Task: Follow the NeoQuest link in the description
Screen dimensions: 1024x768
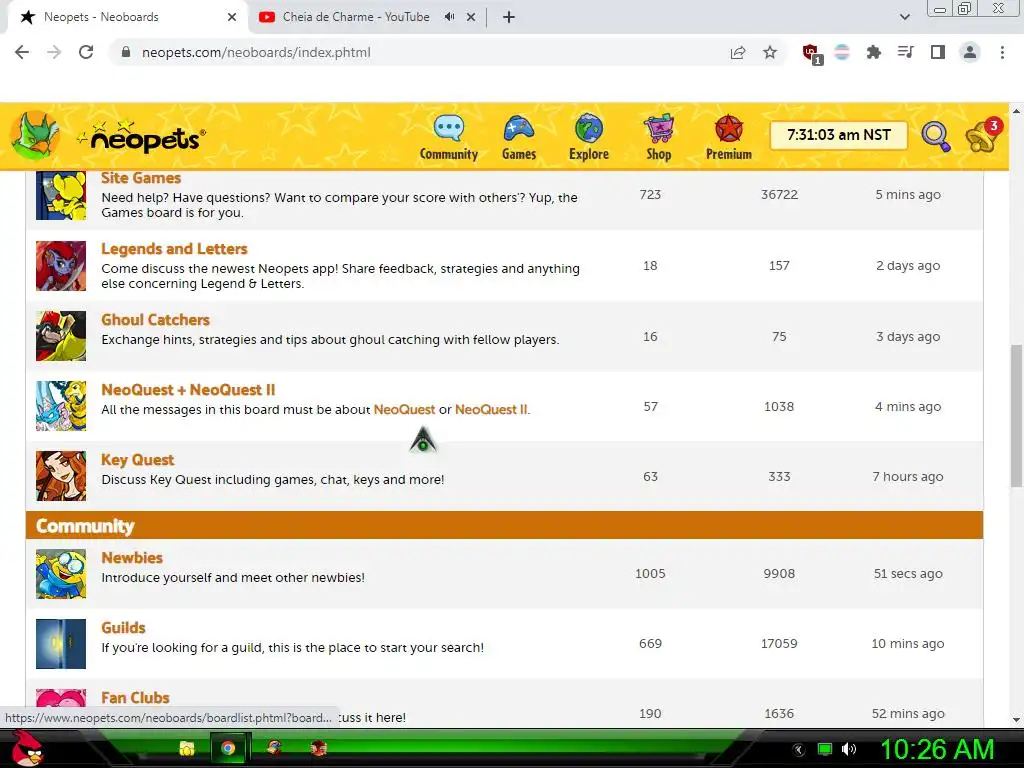Action: [x=404, y=409]
